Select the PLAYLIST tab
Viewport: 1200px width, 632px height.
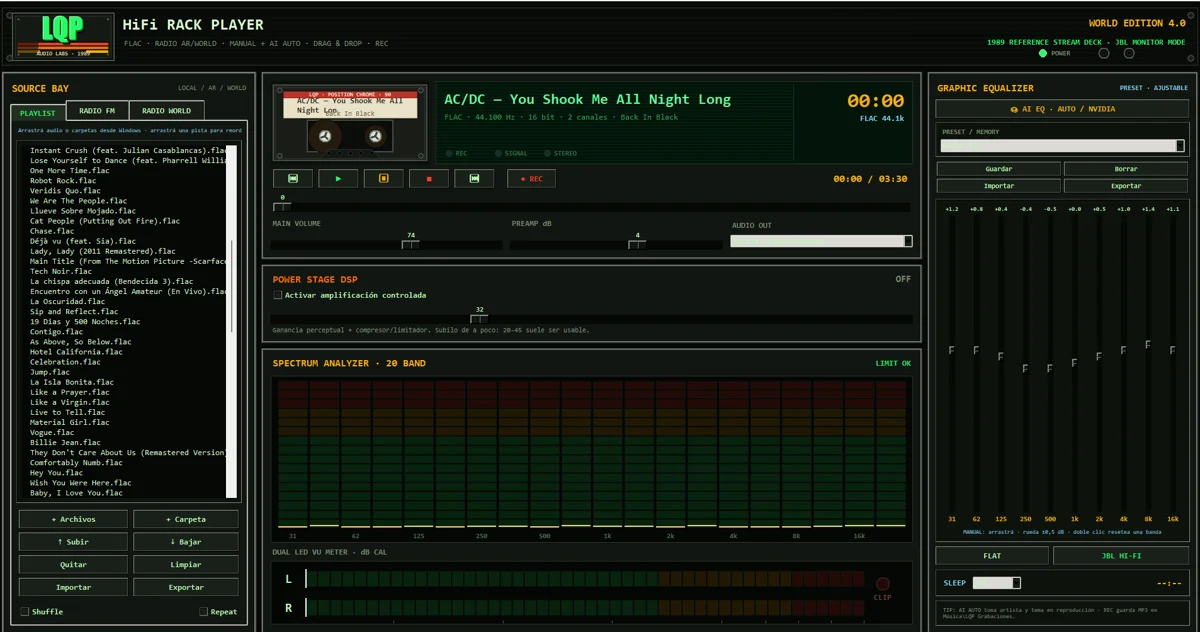pyautogui.click(x=38, y=113)
